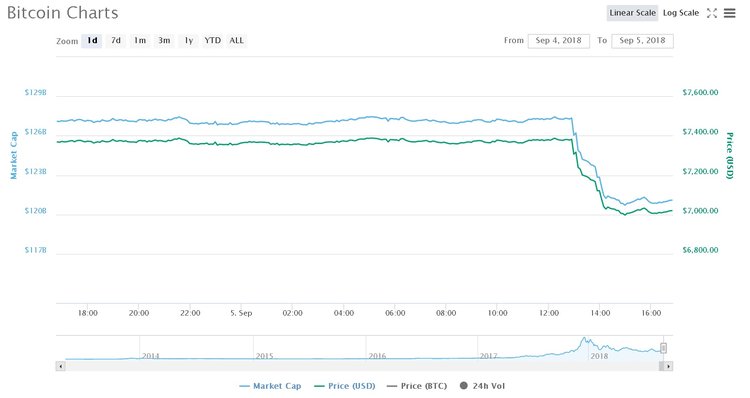
Task: Click the $129B market cap axis label
Action: pos(36,92)
